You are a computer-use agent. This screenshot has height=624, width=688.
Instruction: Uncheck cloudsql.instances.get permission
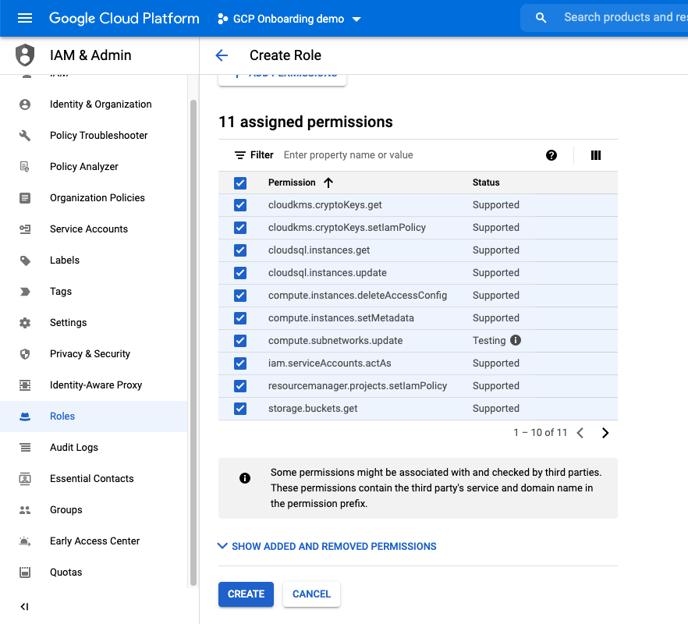click(240, 250)
